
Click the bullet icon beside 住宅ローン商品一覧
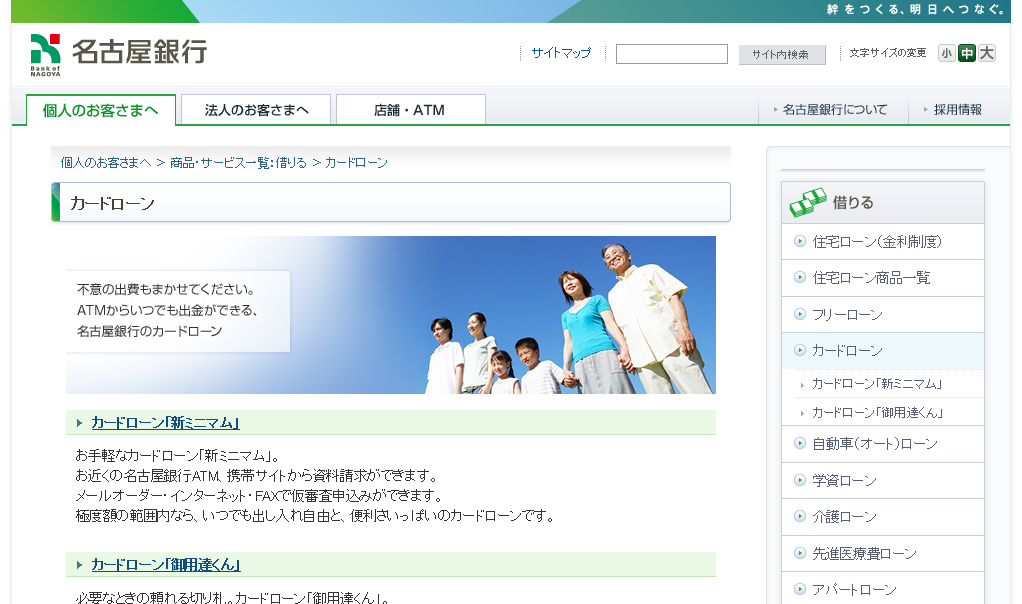coord(800,278)
